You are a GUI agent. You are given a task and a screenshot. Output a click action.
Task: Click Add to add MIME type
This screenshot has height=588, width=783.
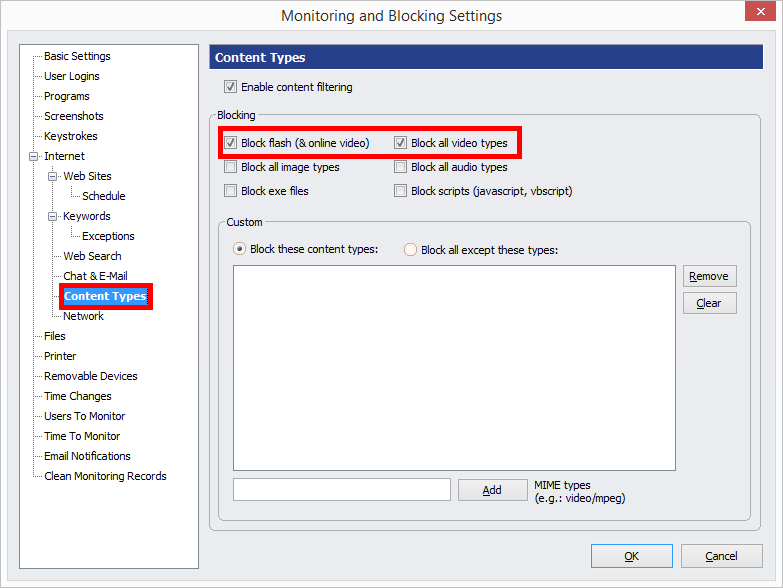(x=492, y=490)
